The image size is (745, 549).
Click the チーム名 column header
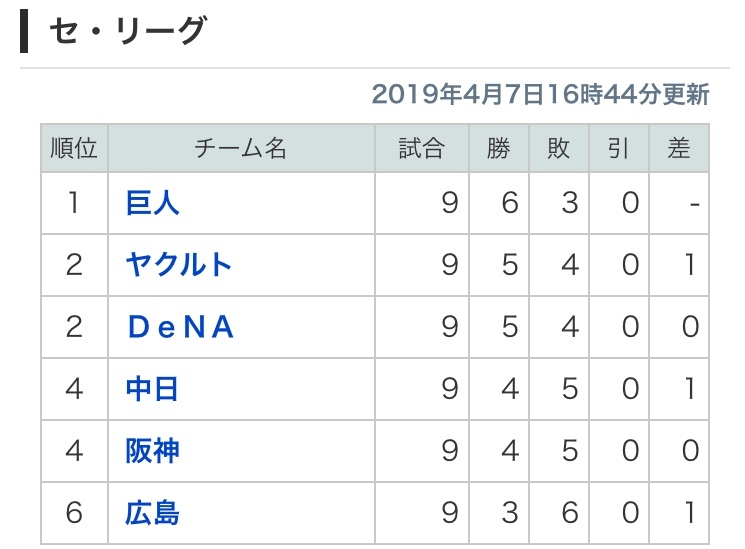pyautogui.click(x=240, y=148)
